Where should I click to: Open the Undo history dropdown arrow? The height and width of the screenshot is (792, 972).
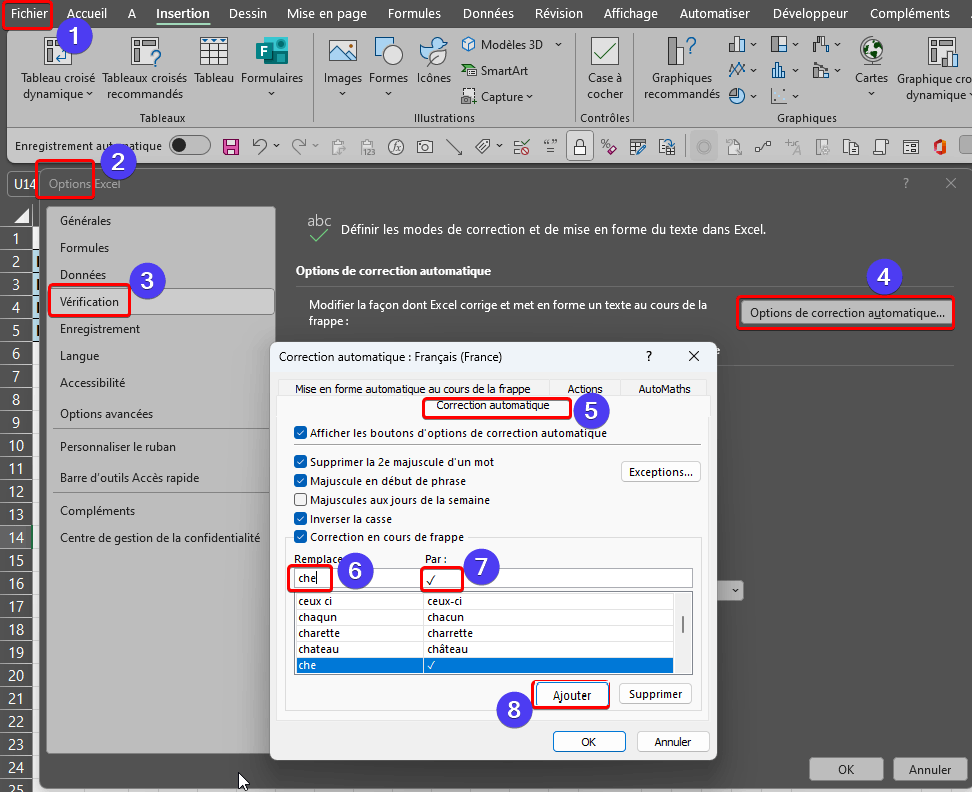276,146
